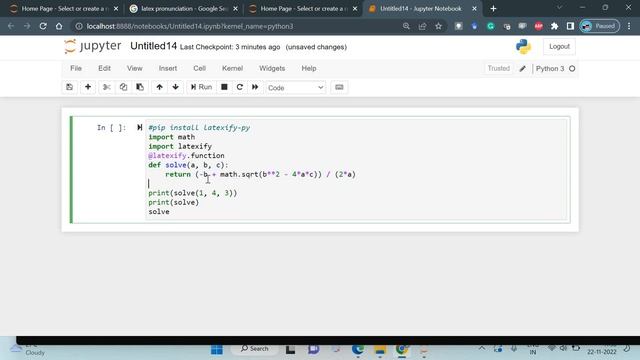Toggle the browser side panel icon

click(570, 26)
